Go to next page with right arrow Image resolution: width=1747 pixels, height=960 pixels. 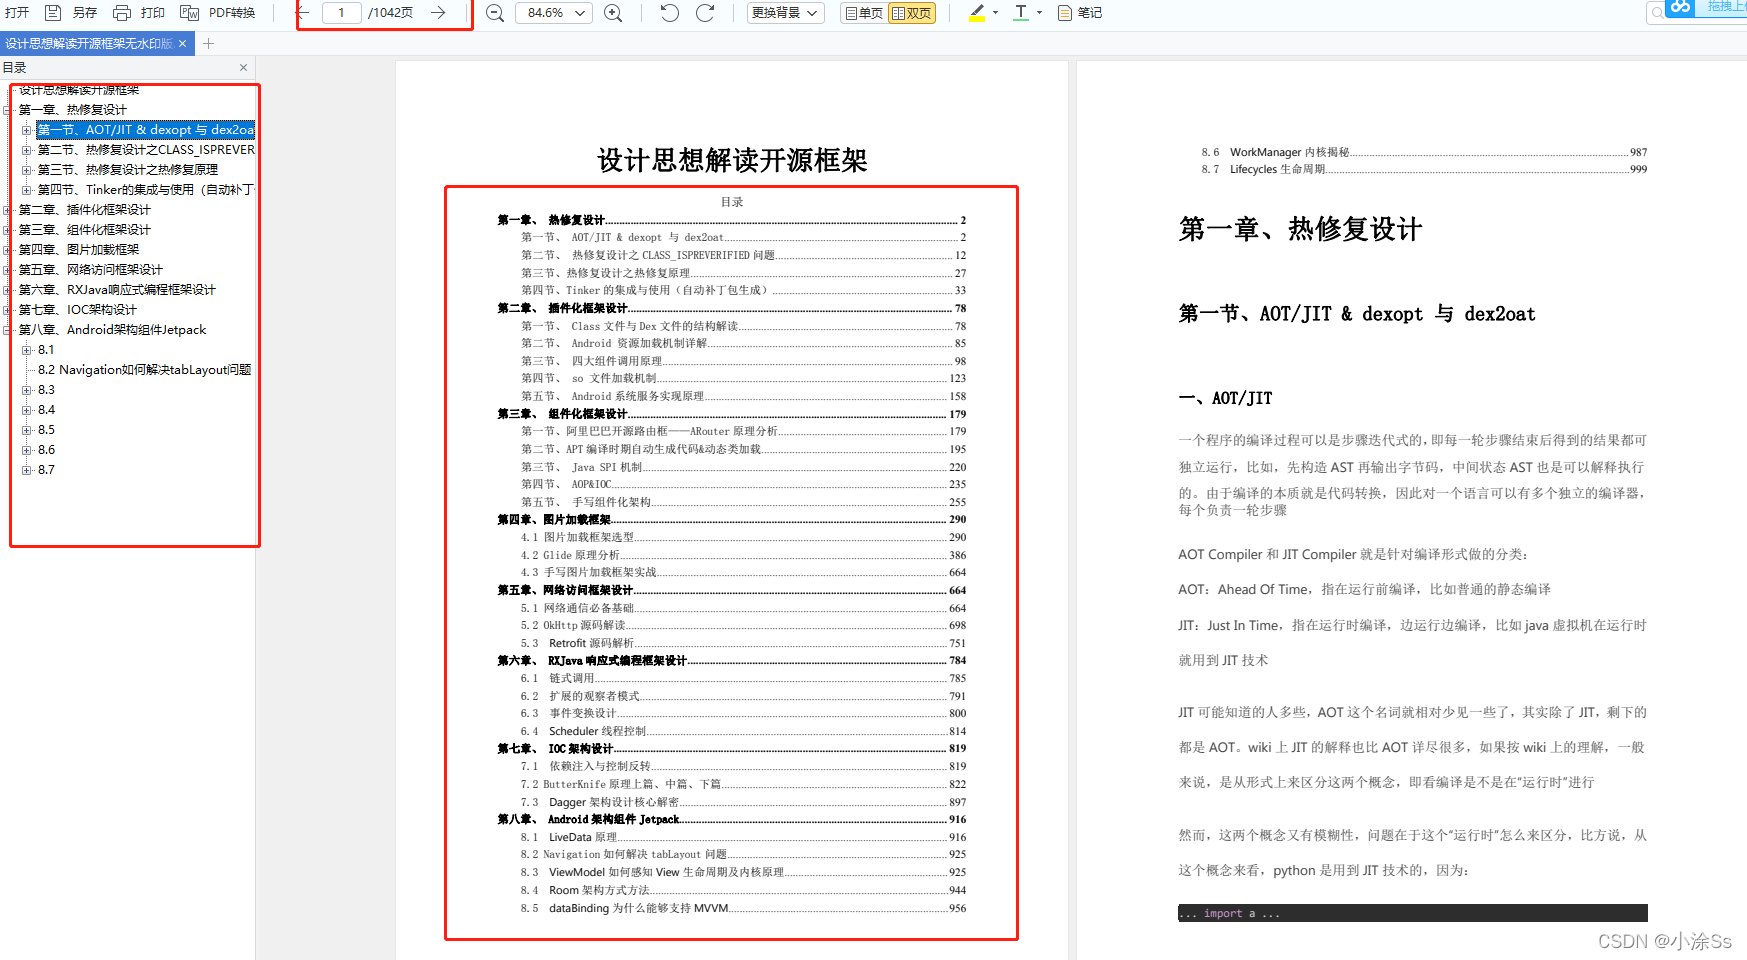437,13
